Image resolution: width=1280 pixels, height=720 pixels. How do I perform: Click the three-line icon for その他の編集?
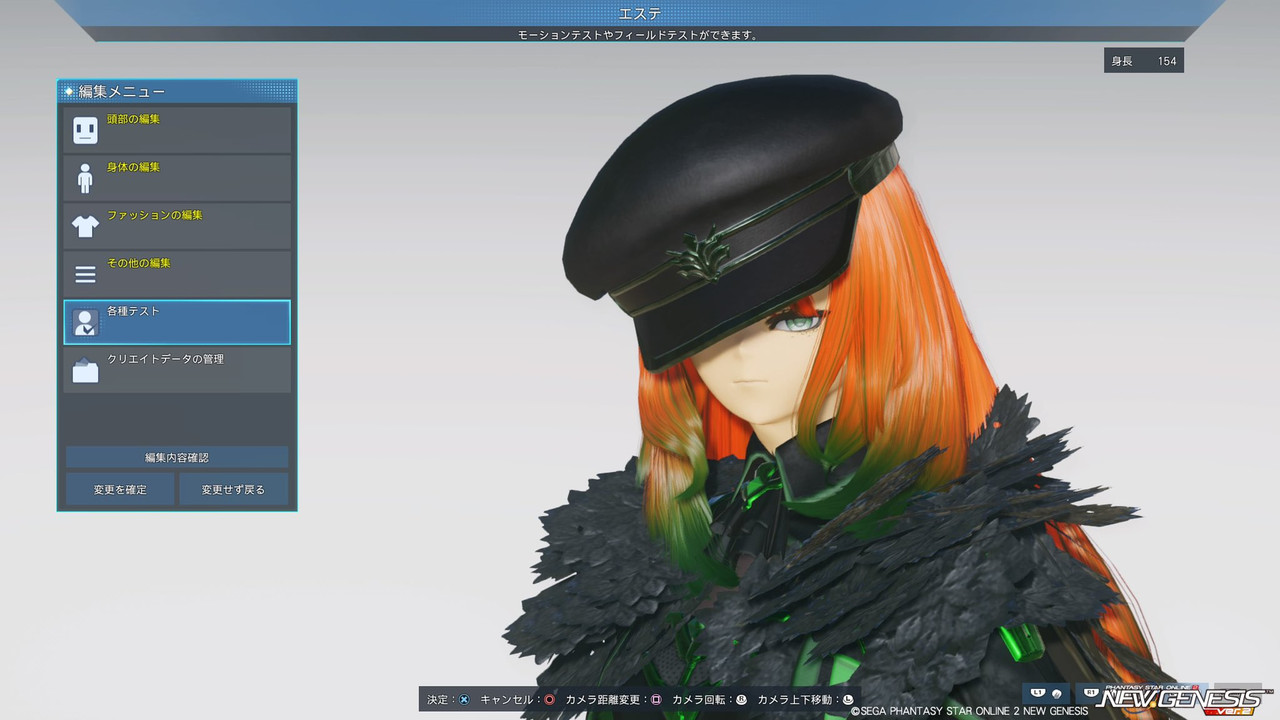[x=85, y=274]
